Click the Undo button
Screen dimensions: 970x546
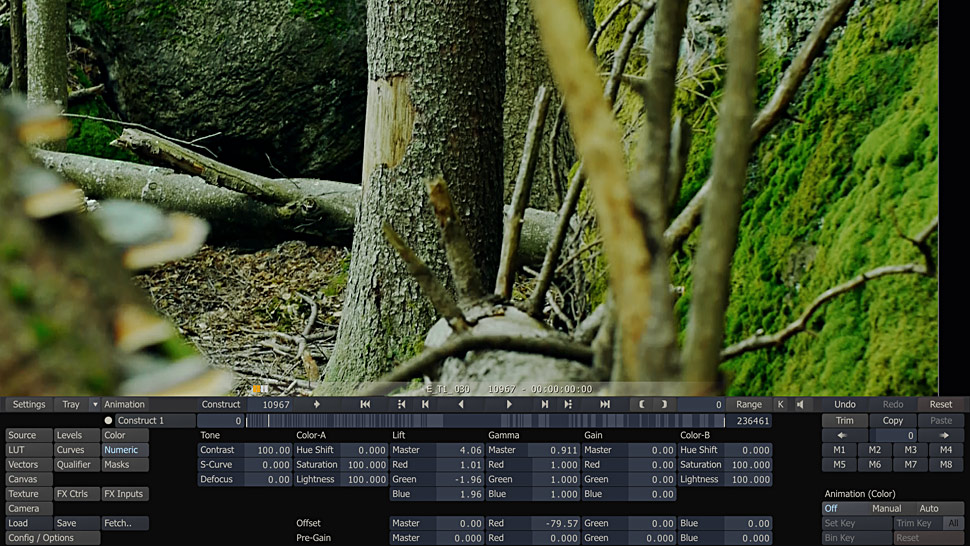pyautogui.click(x=845, y=405)
